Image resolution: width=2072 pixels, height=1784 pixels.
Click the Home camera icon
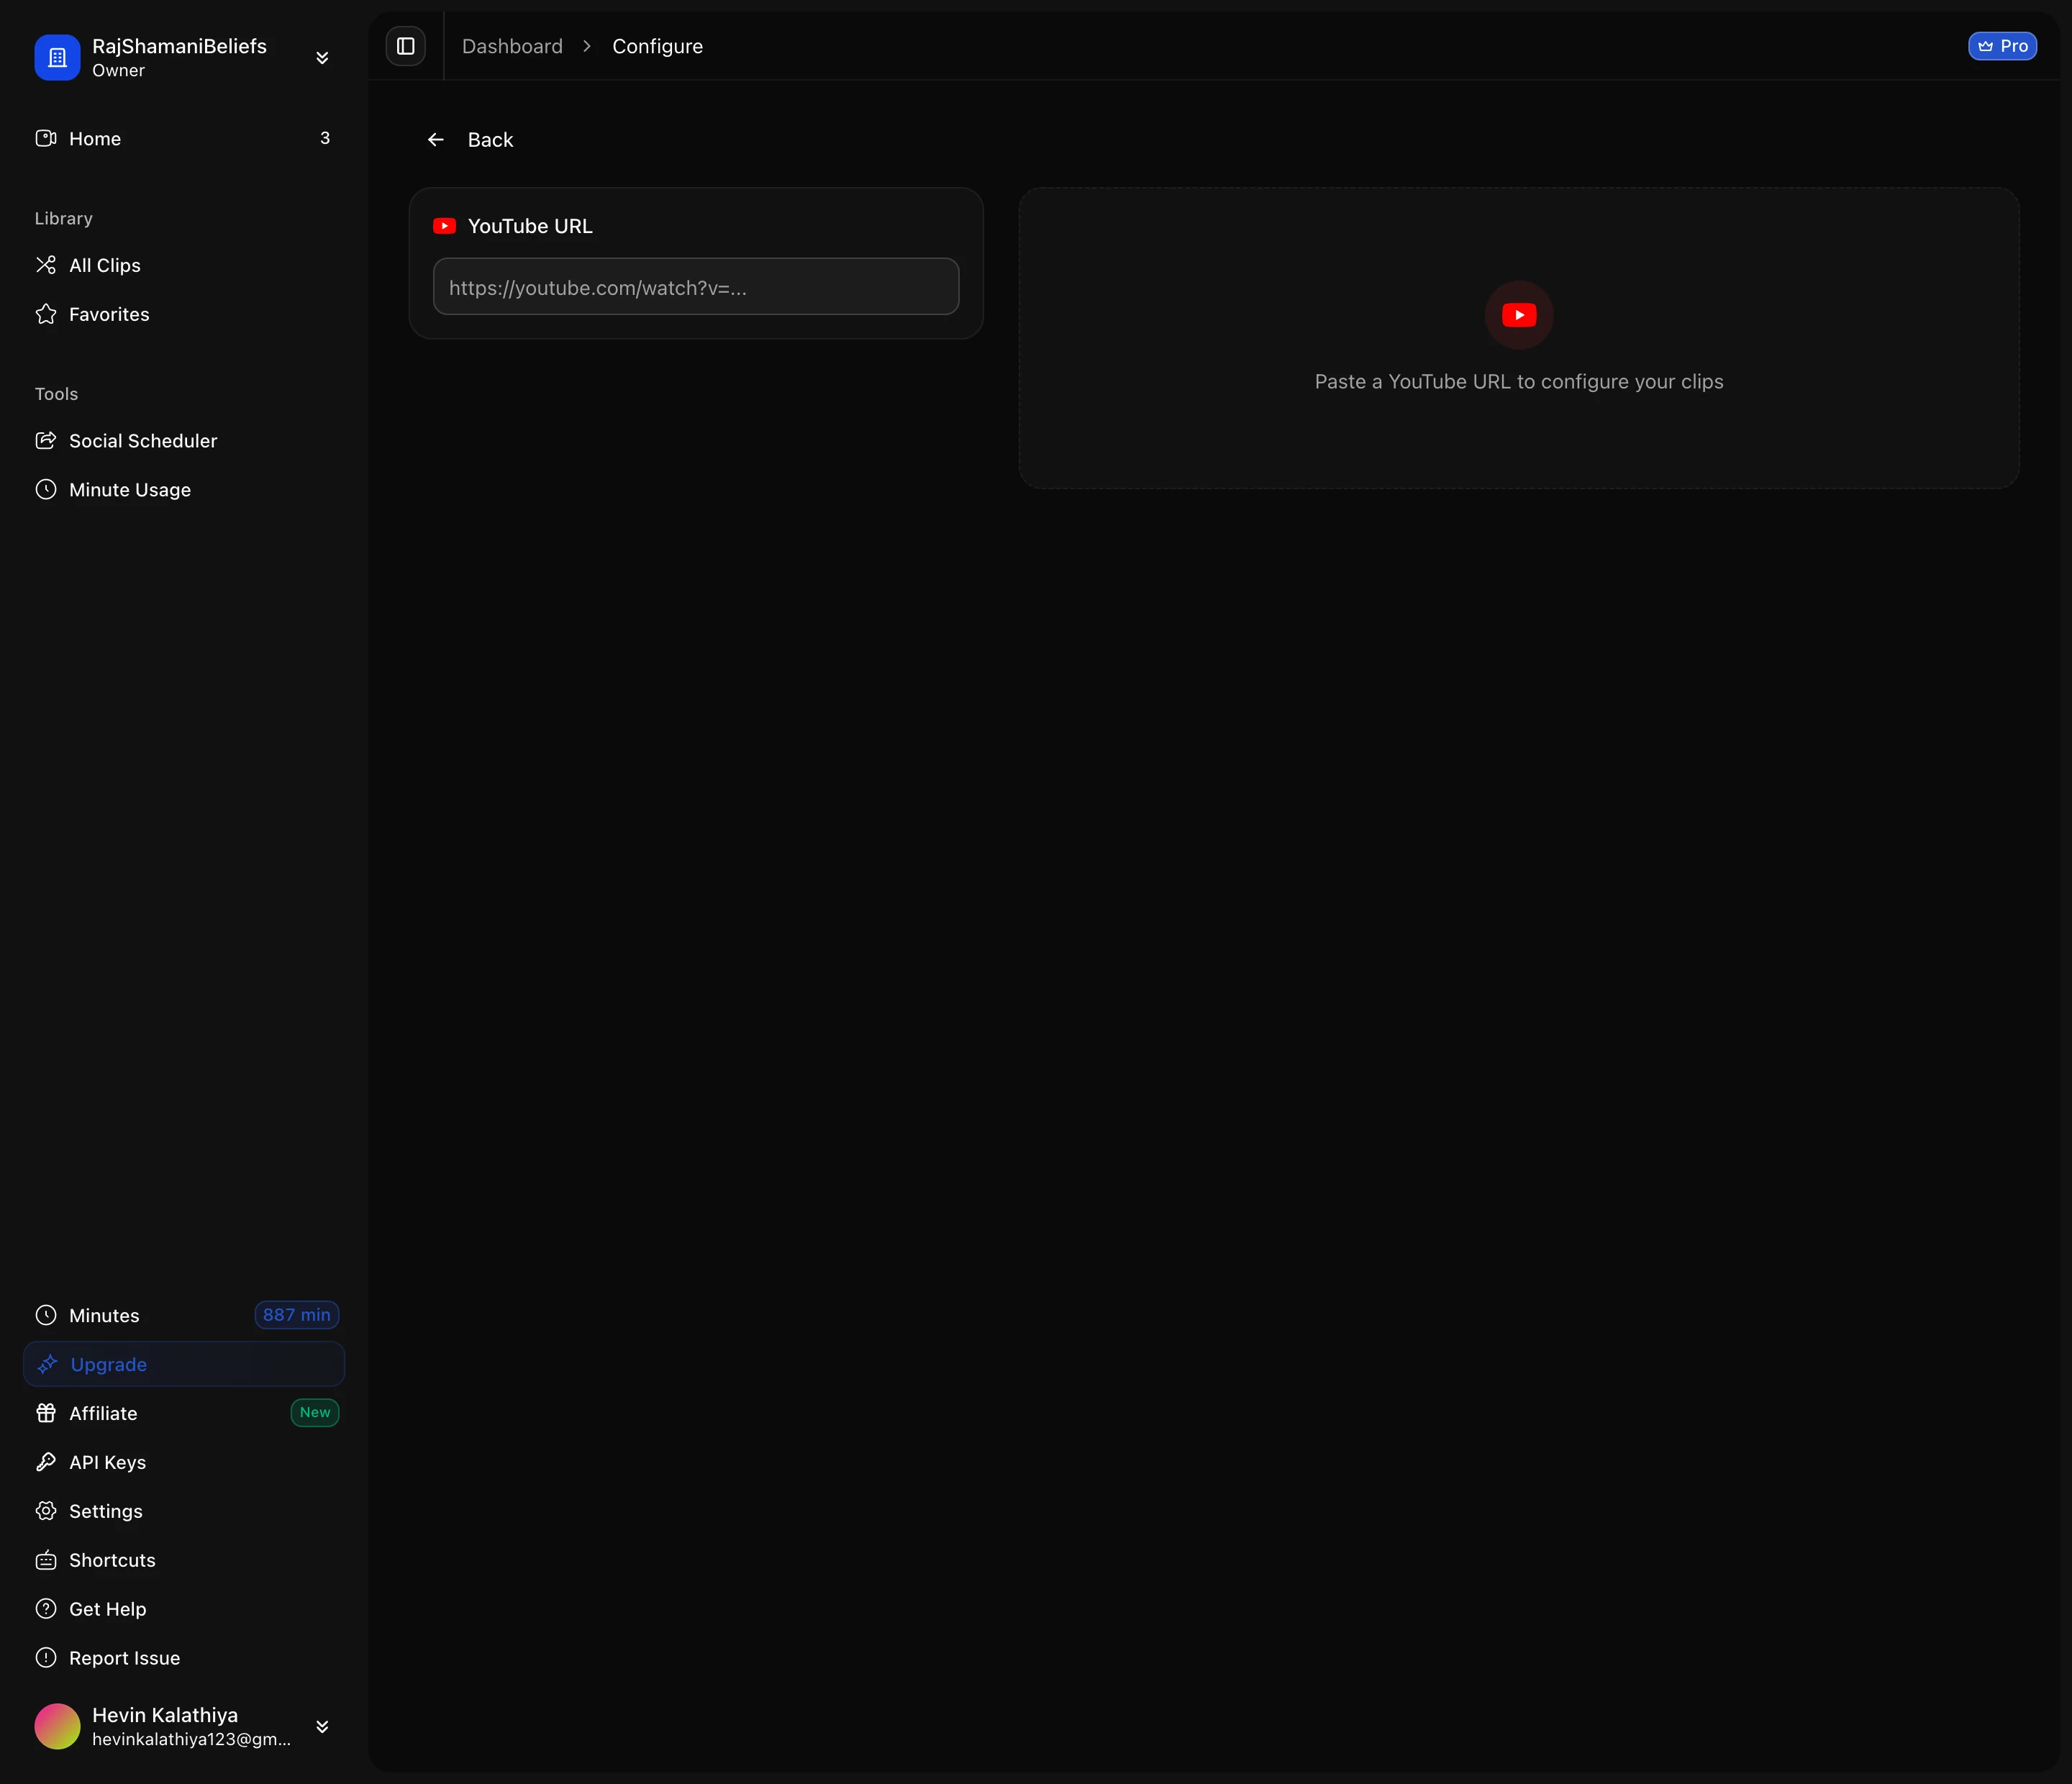[46, 138]
